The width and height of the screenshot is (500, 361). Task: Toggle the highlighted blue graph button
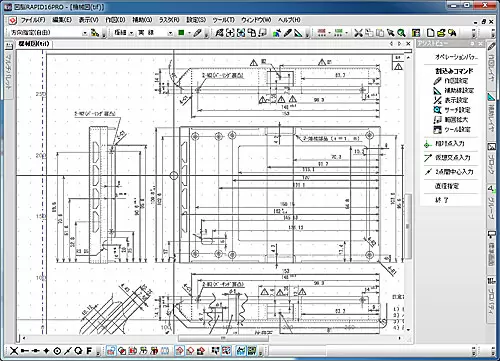pos(241,351)
